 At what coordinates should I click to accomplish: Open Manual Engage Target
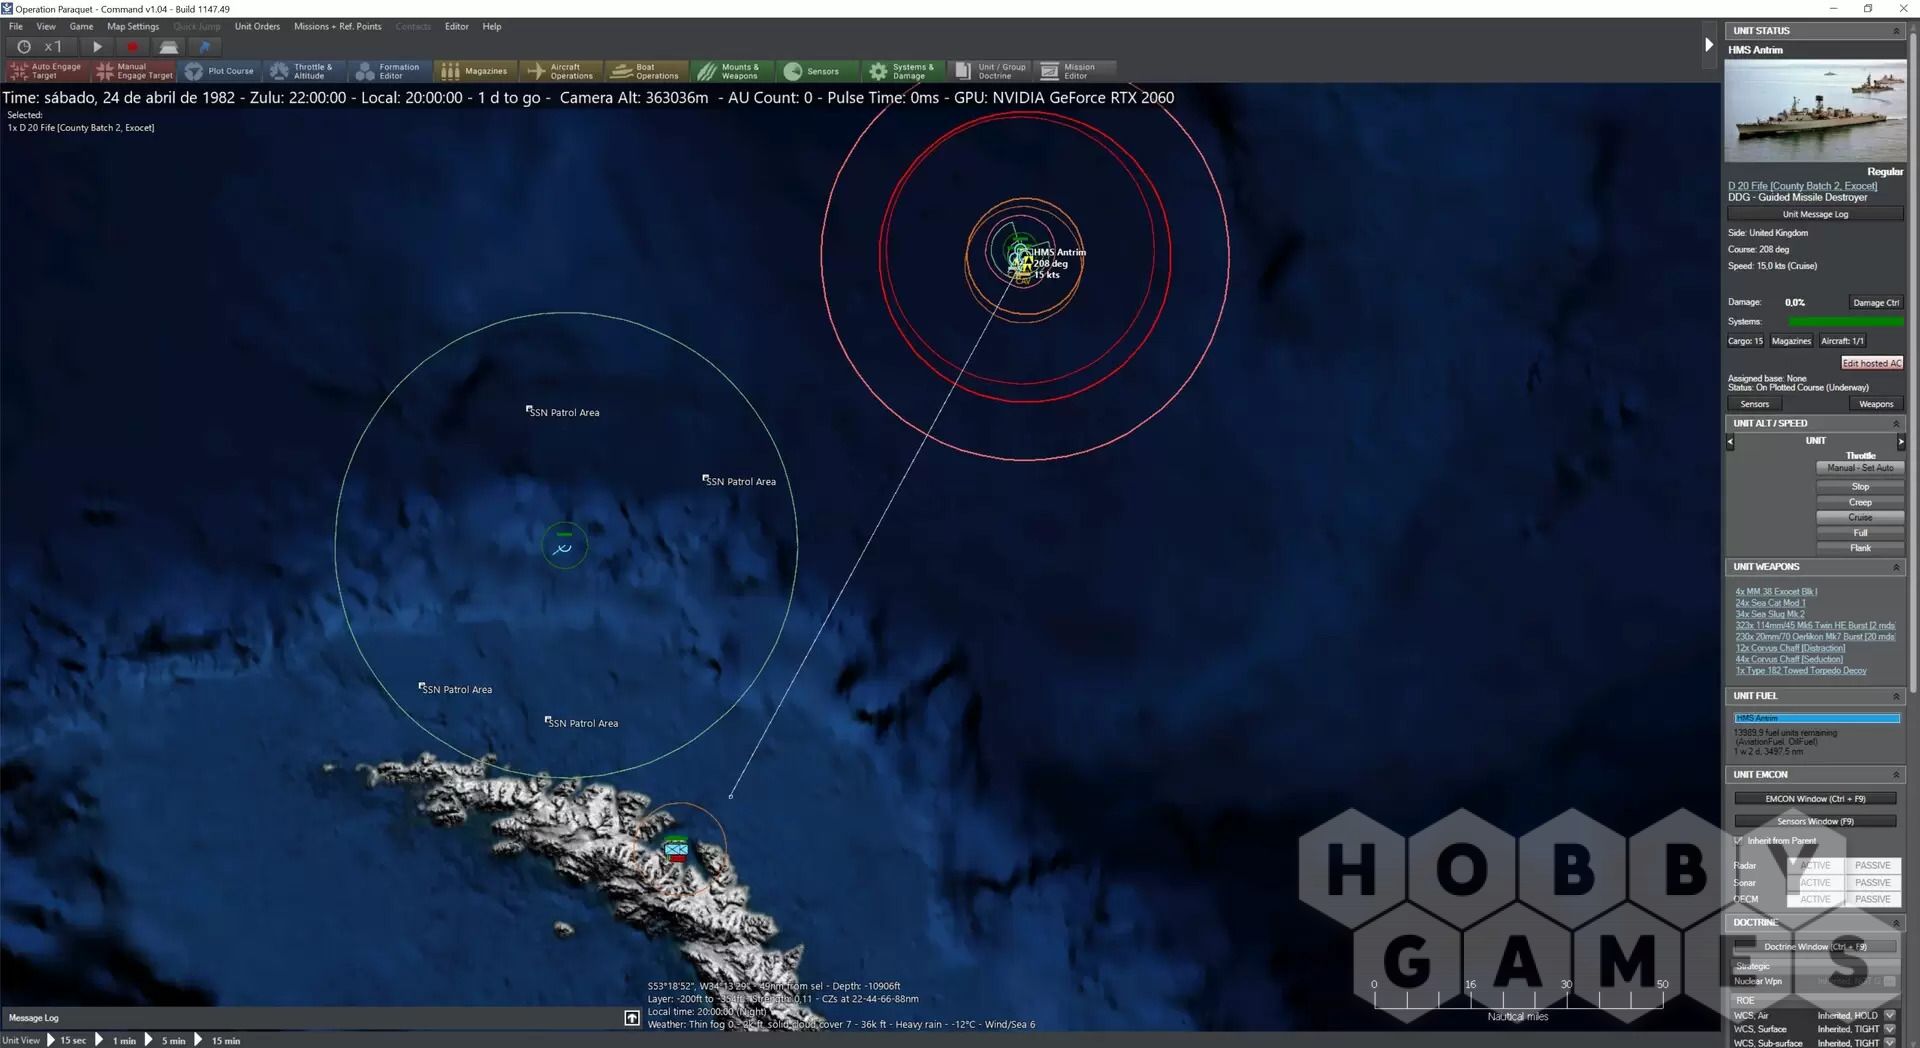point(133,71)
